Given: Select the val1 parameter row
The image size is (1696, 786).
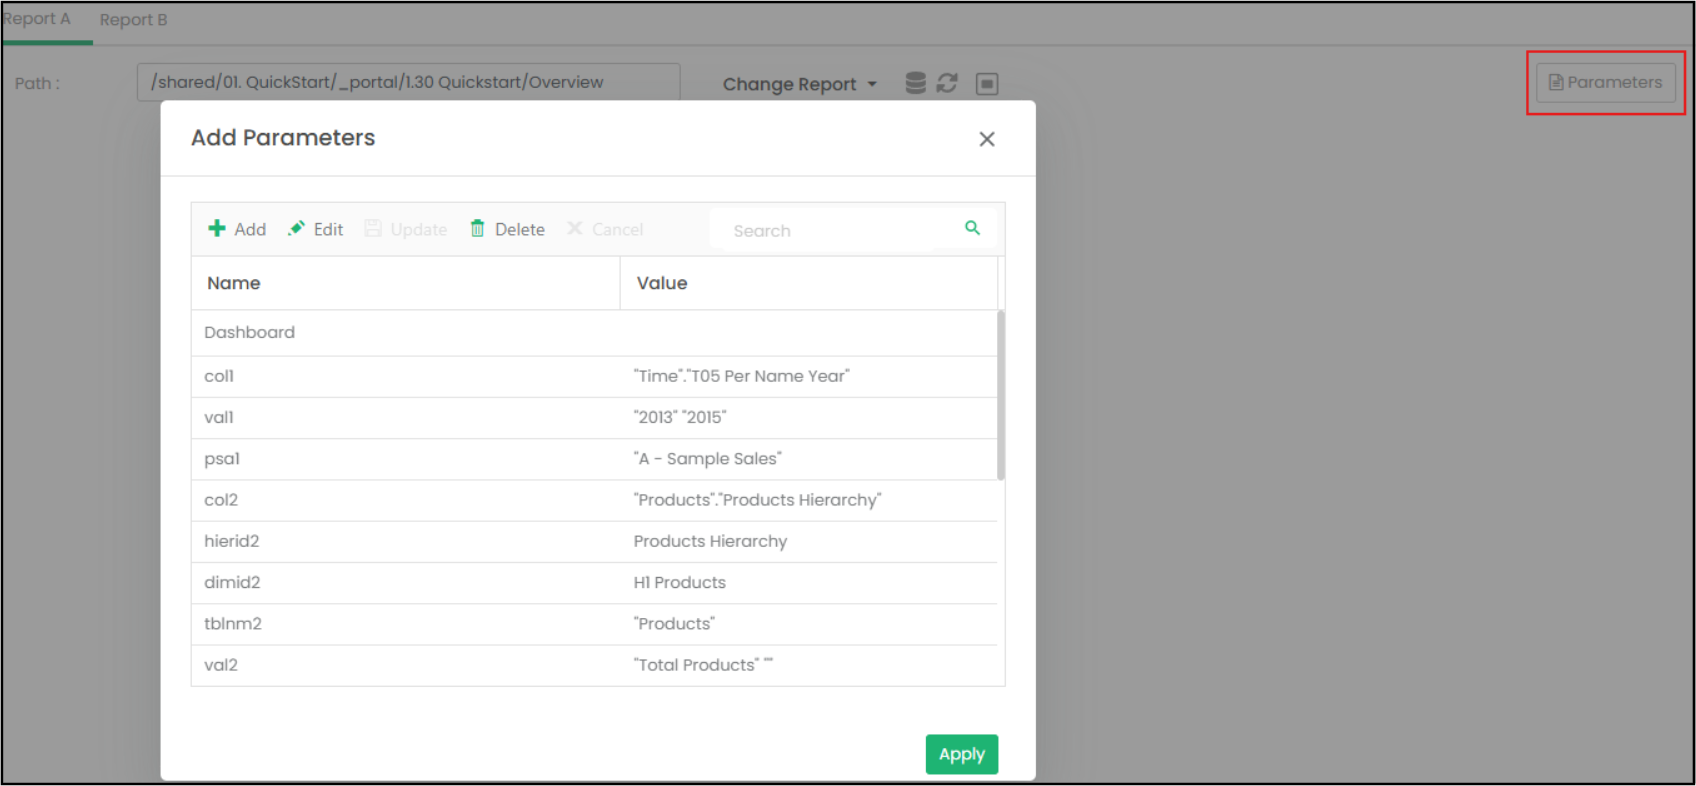Looking at the screenshot, I should click(x=594, y=418).
